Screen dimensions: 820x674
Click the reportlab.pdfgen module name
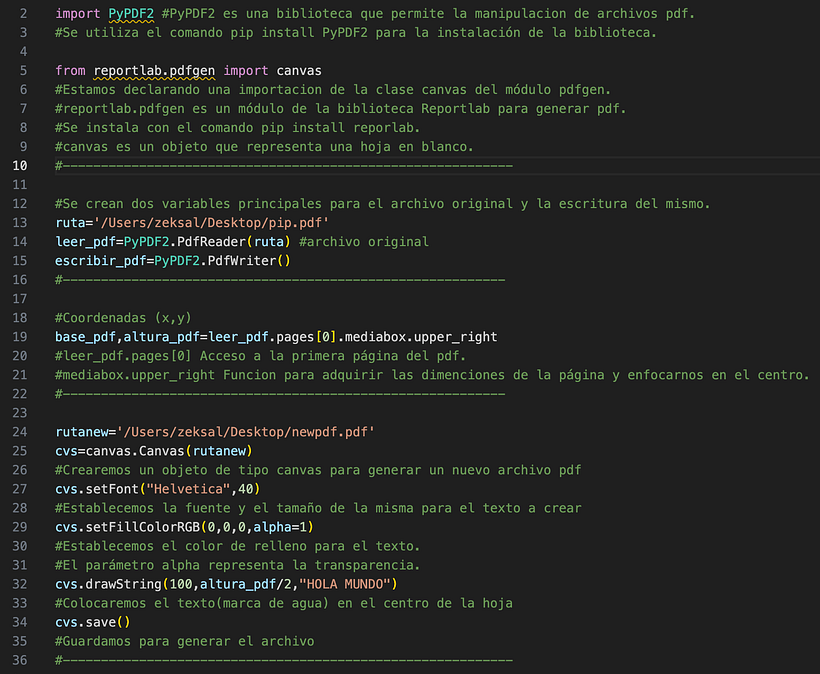(154, 71)
